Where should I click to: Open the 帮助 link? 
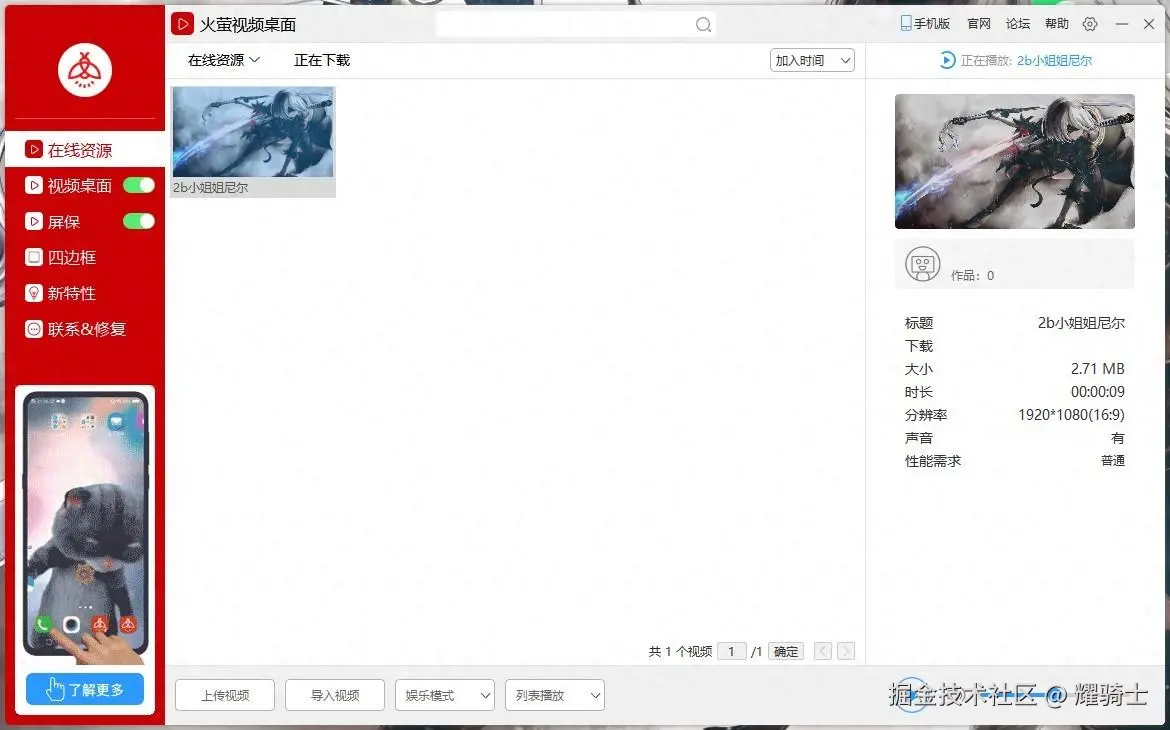click(x=1057, y=24)
